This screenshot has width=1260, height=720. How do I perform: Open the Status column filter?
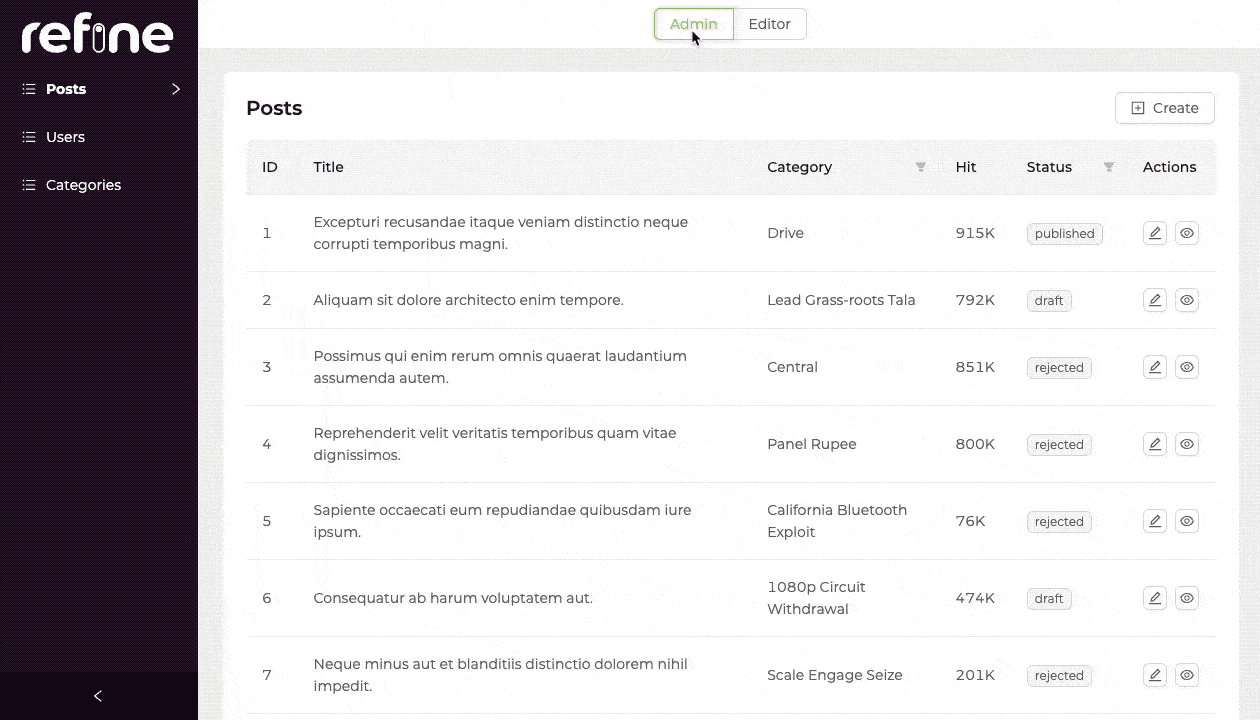[x=1108, y=167]
